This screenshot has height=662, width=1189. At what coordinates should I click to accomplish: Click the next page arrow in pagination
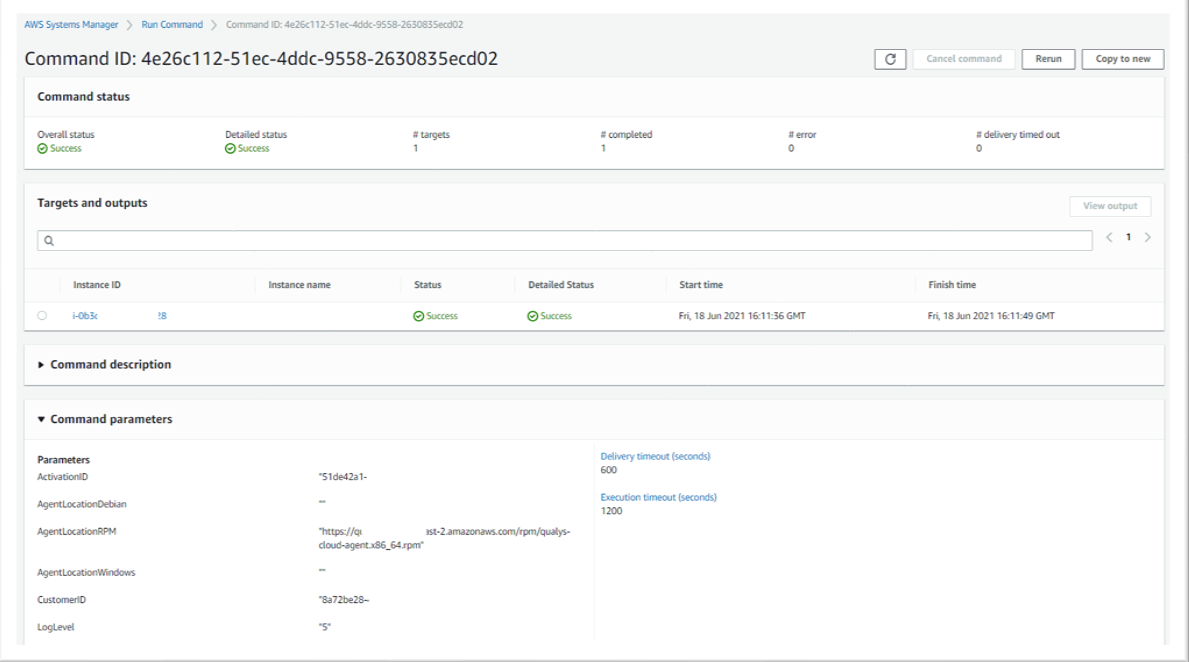1146,237
